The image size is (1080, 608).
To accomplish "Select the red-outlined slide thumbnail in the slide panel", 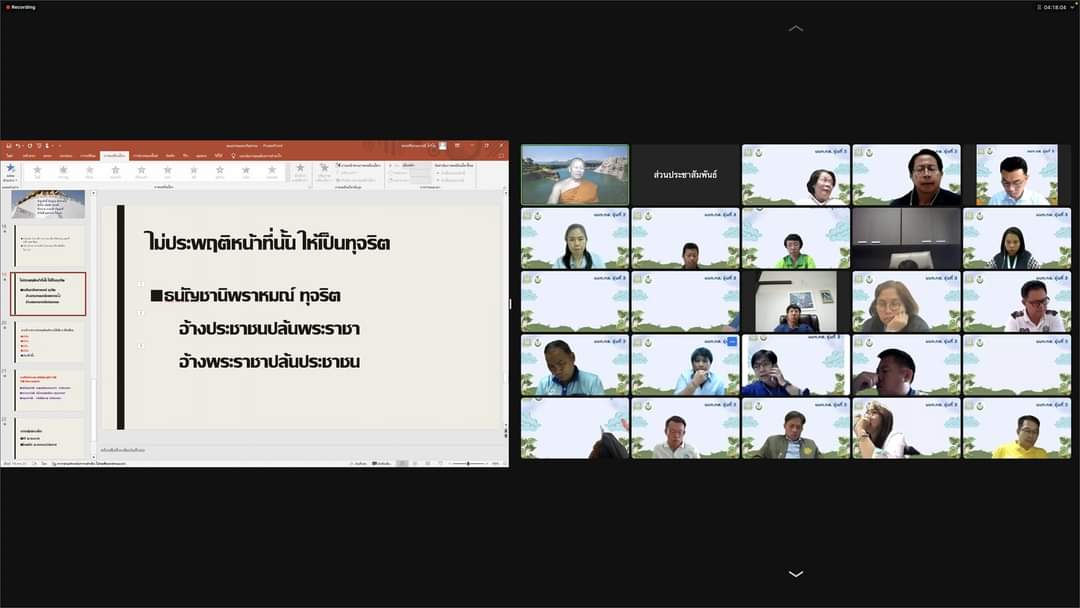I will (x=50, y=293).
